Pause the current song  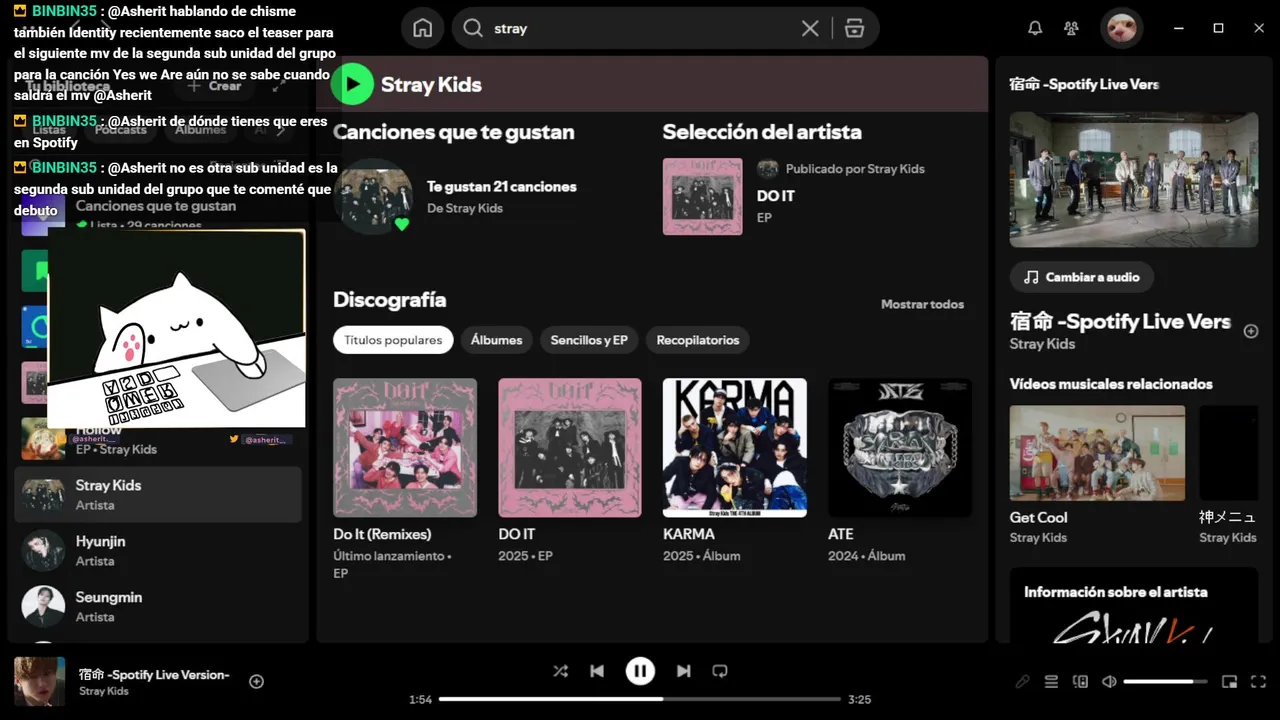640,671
